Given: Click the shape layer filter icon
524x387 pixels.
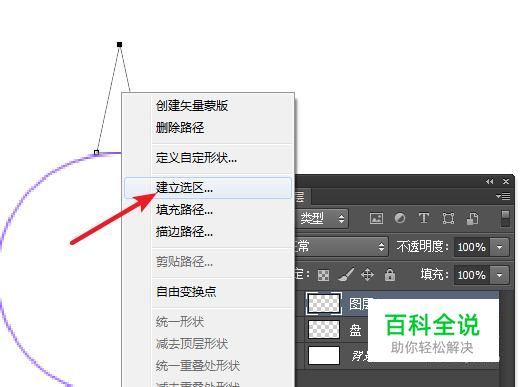Looking at the screenshot, I should (448, 219).
